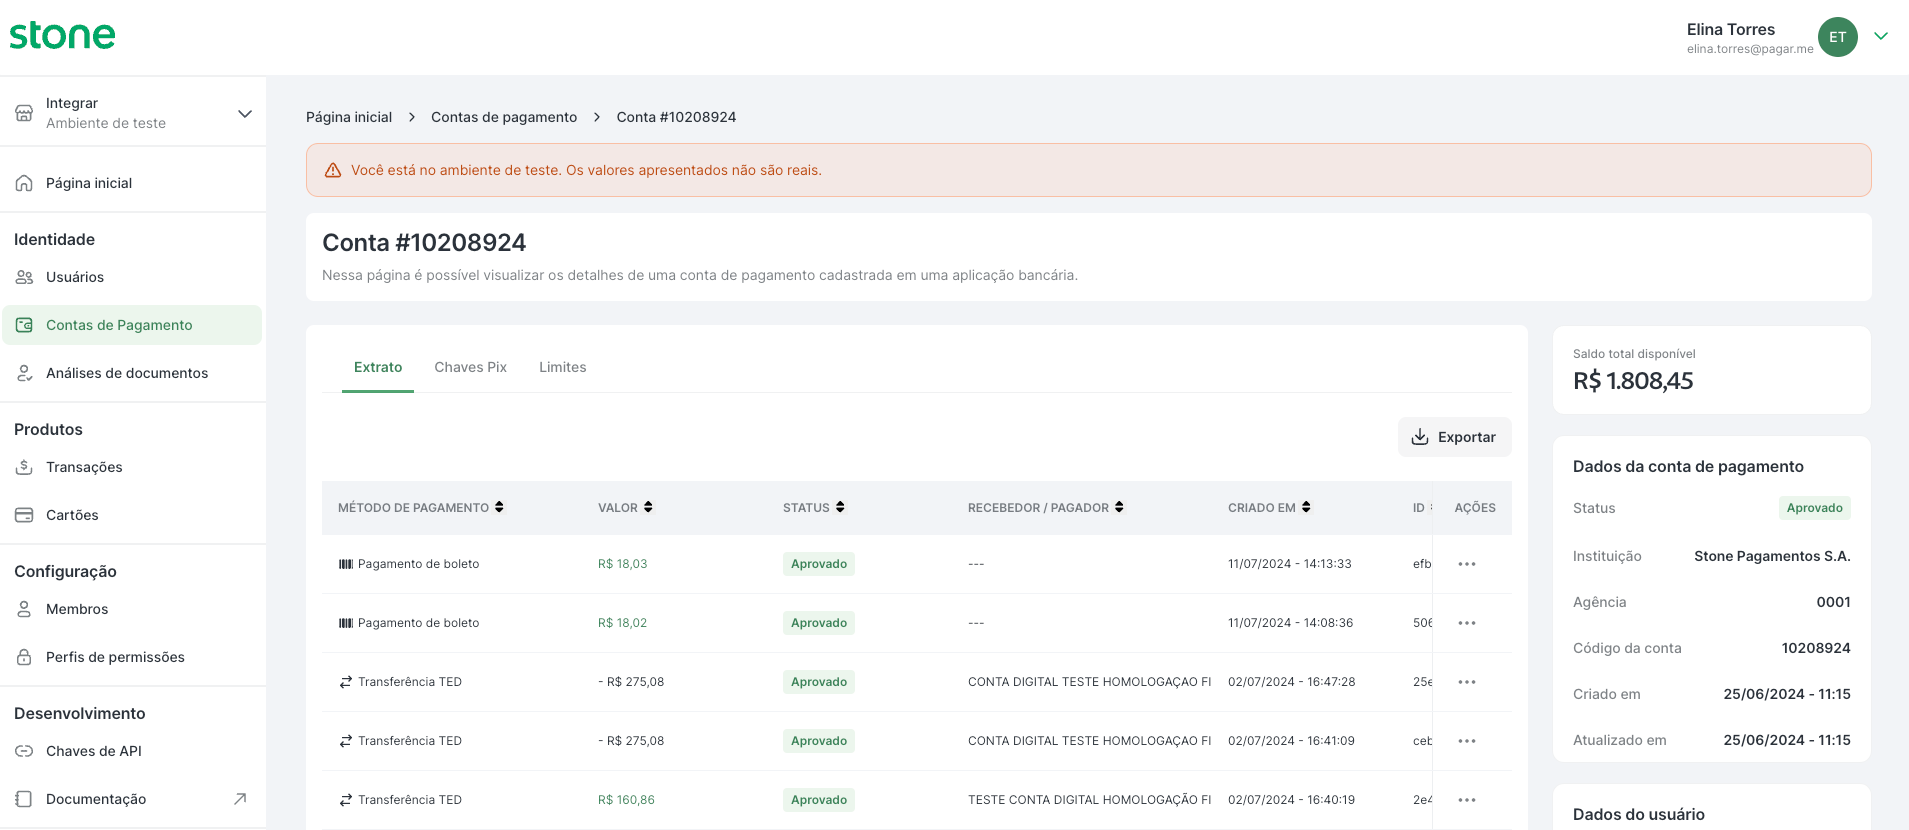Screen dimensions: 1909x830
Task: Click the store icon beside Integrar
Action: [x=24, y=113]
